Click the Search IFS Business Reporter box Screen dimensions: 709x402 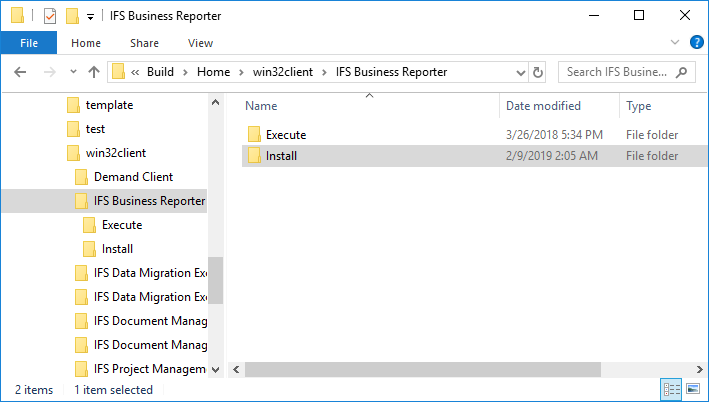(627, 72)
